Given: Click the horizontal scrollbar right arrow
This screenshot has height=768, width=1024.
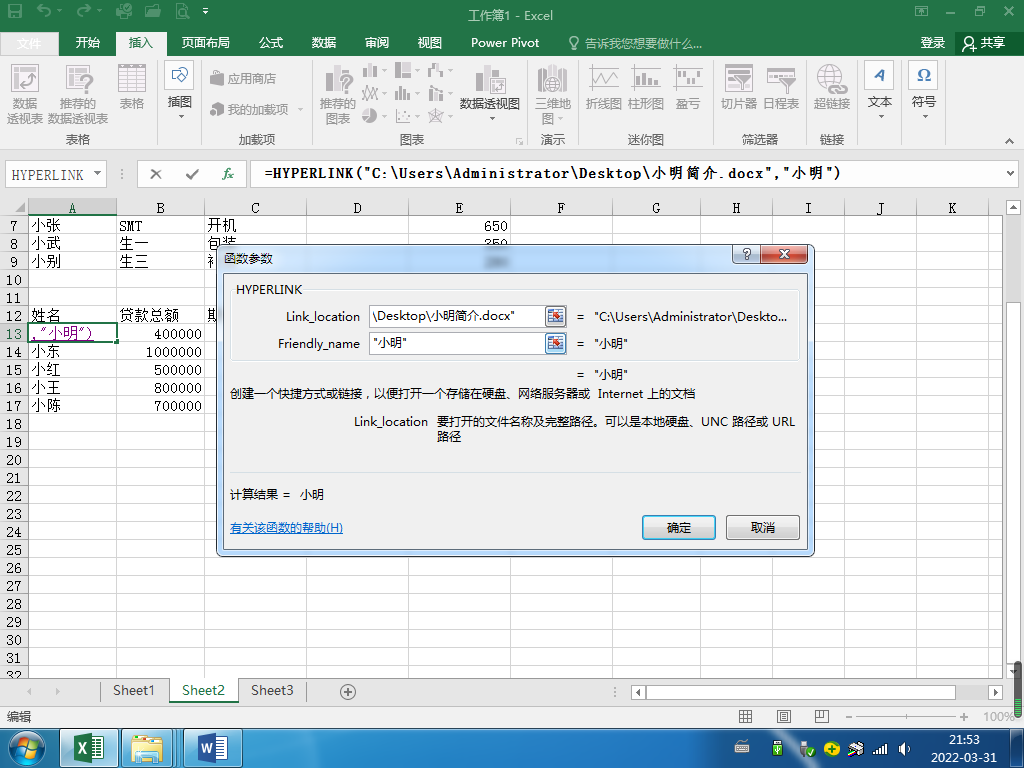Looking at the screenshot, I should point(995,692).
